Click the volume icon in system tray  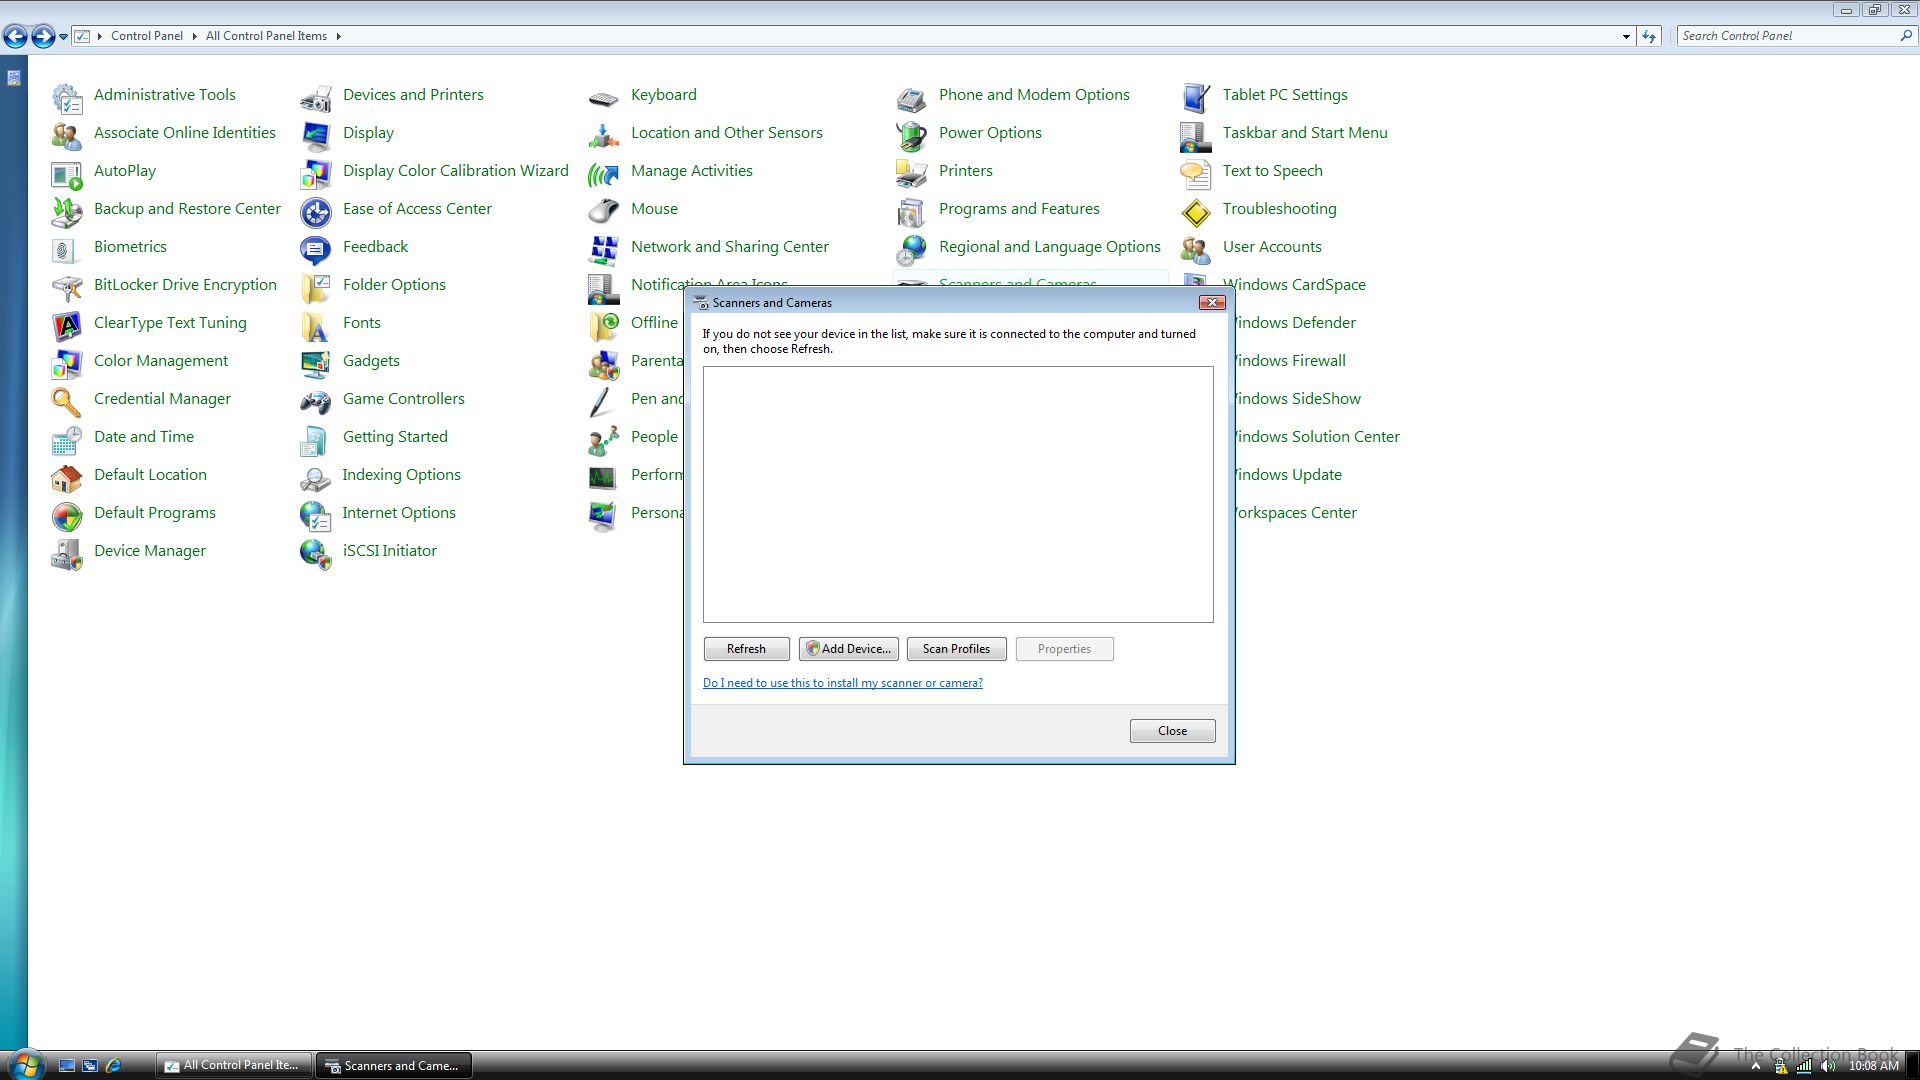pyautogui.click(x=1829, y=1066)
